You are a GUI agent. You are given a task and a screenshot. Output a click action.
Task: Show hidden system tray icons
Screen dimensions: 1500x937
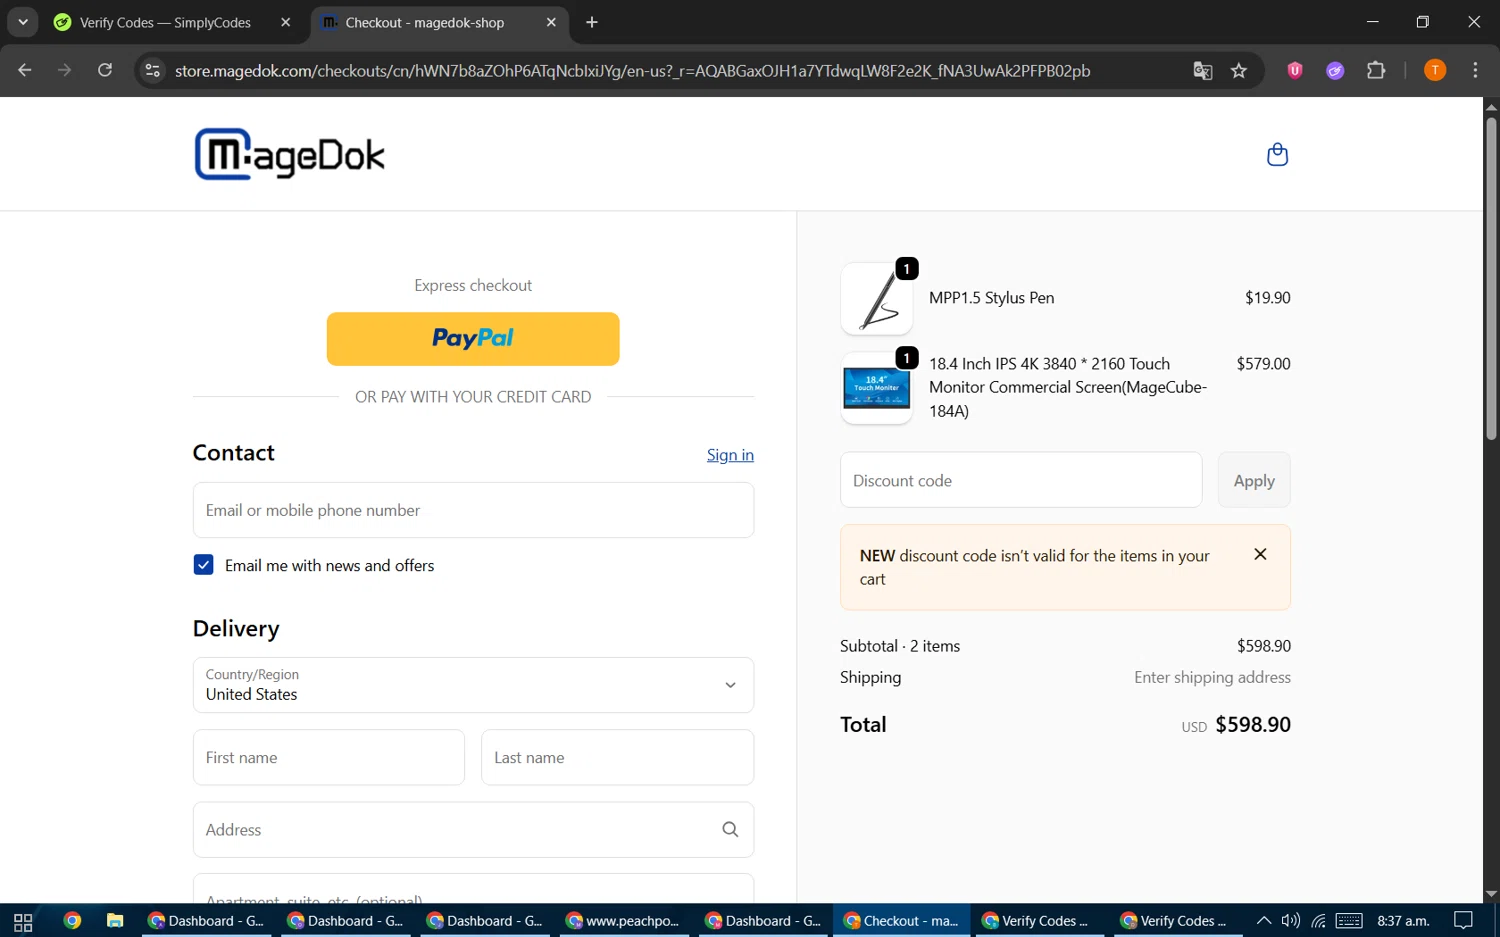click(1264, 921)
